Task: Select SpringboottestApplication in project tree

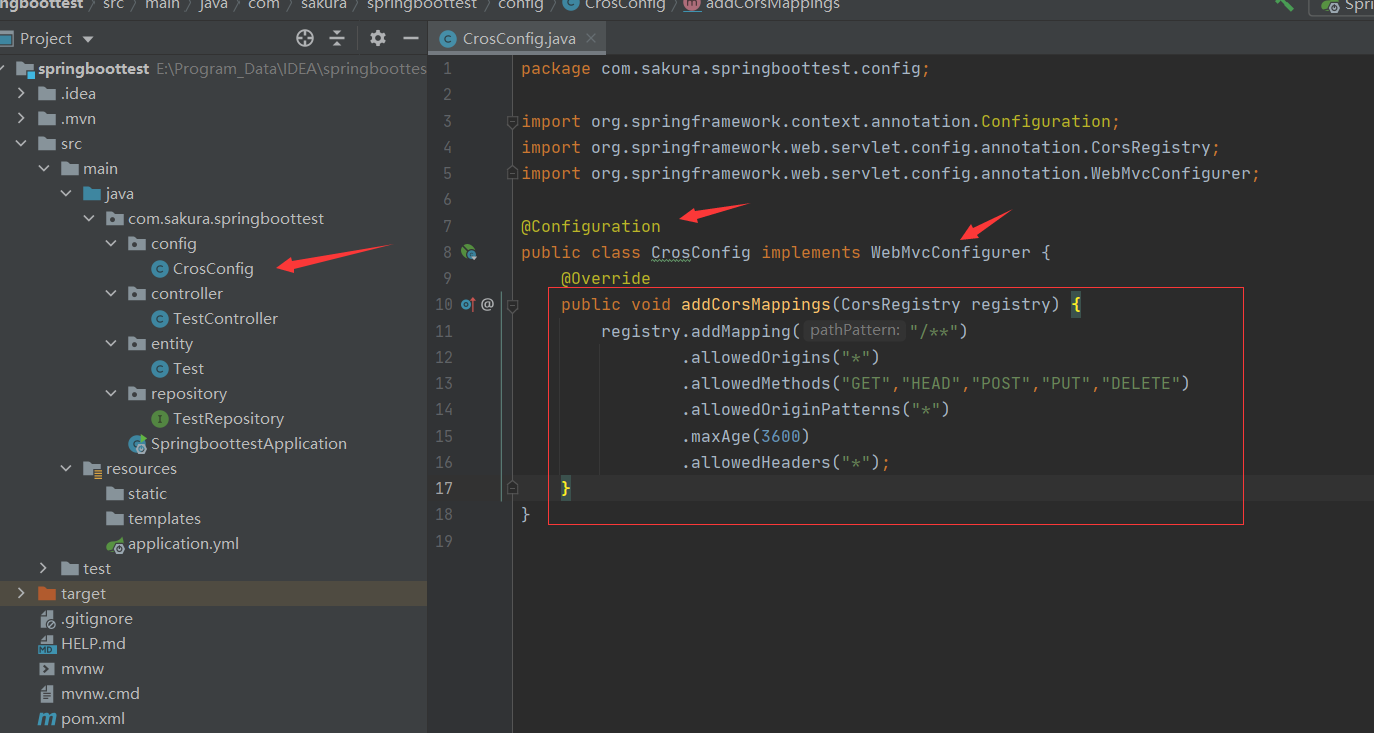Action: coord(249,444)
